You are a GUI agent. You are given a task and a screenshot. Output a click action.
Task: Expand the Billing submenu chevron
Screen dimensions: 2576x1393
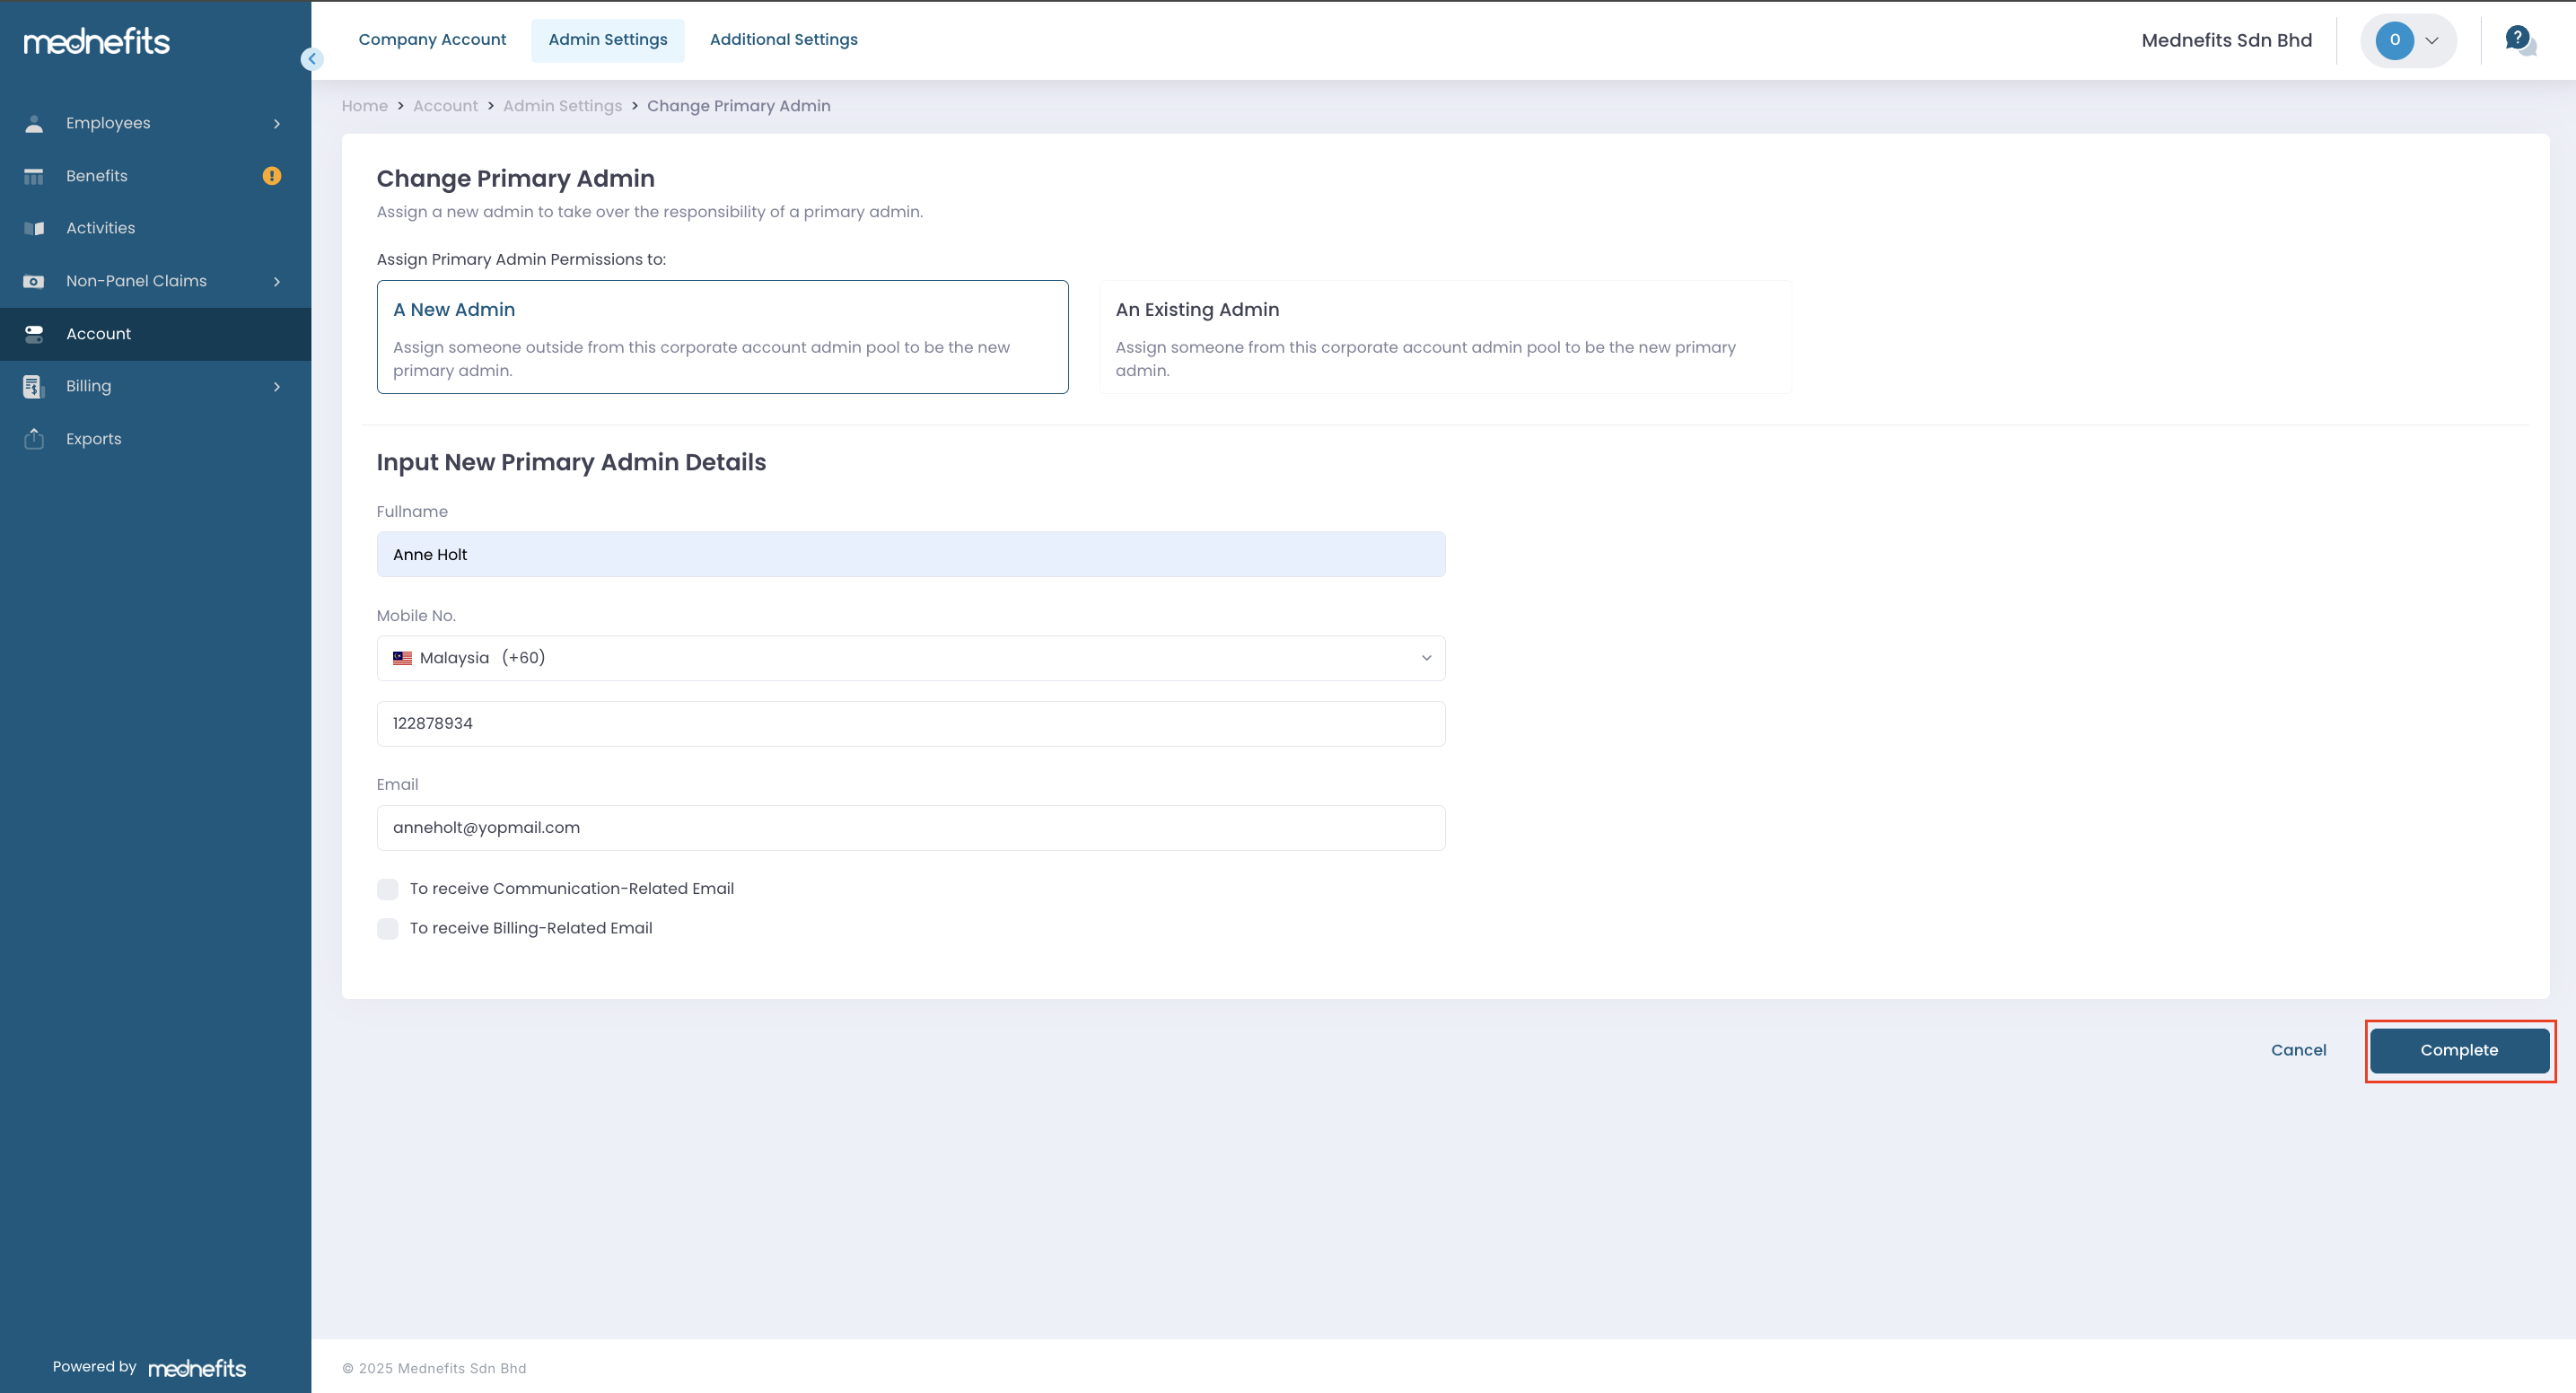click(277, 386)
